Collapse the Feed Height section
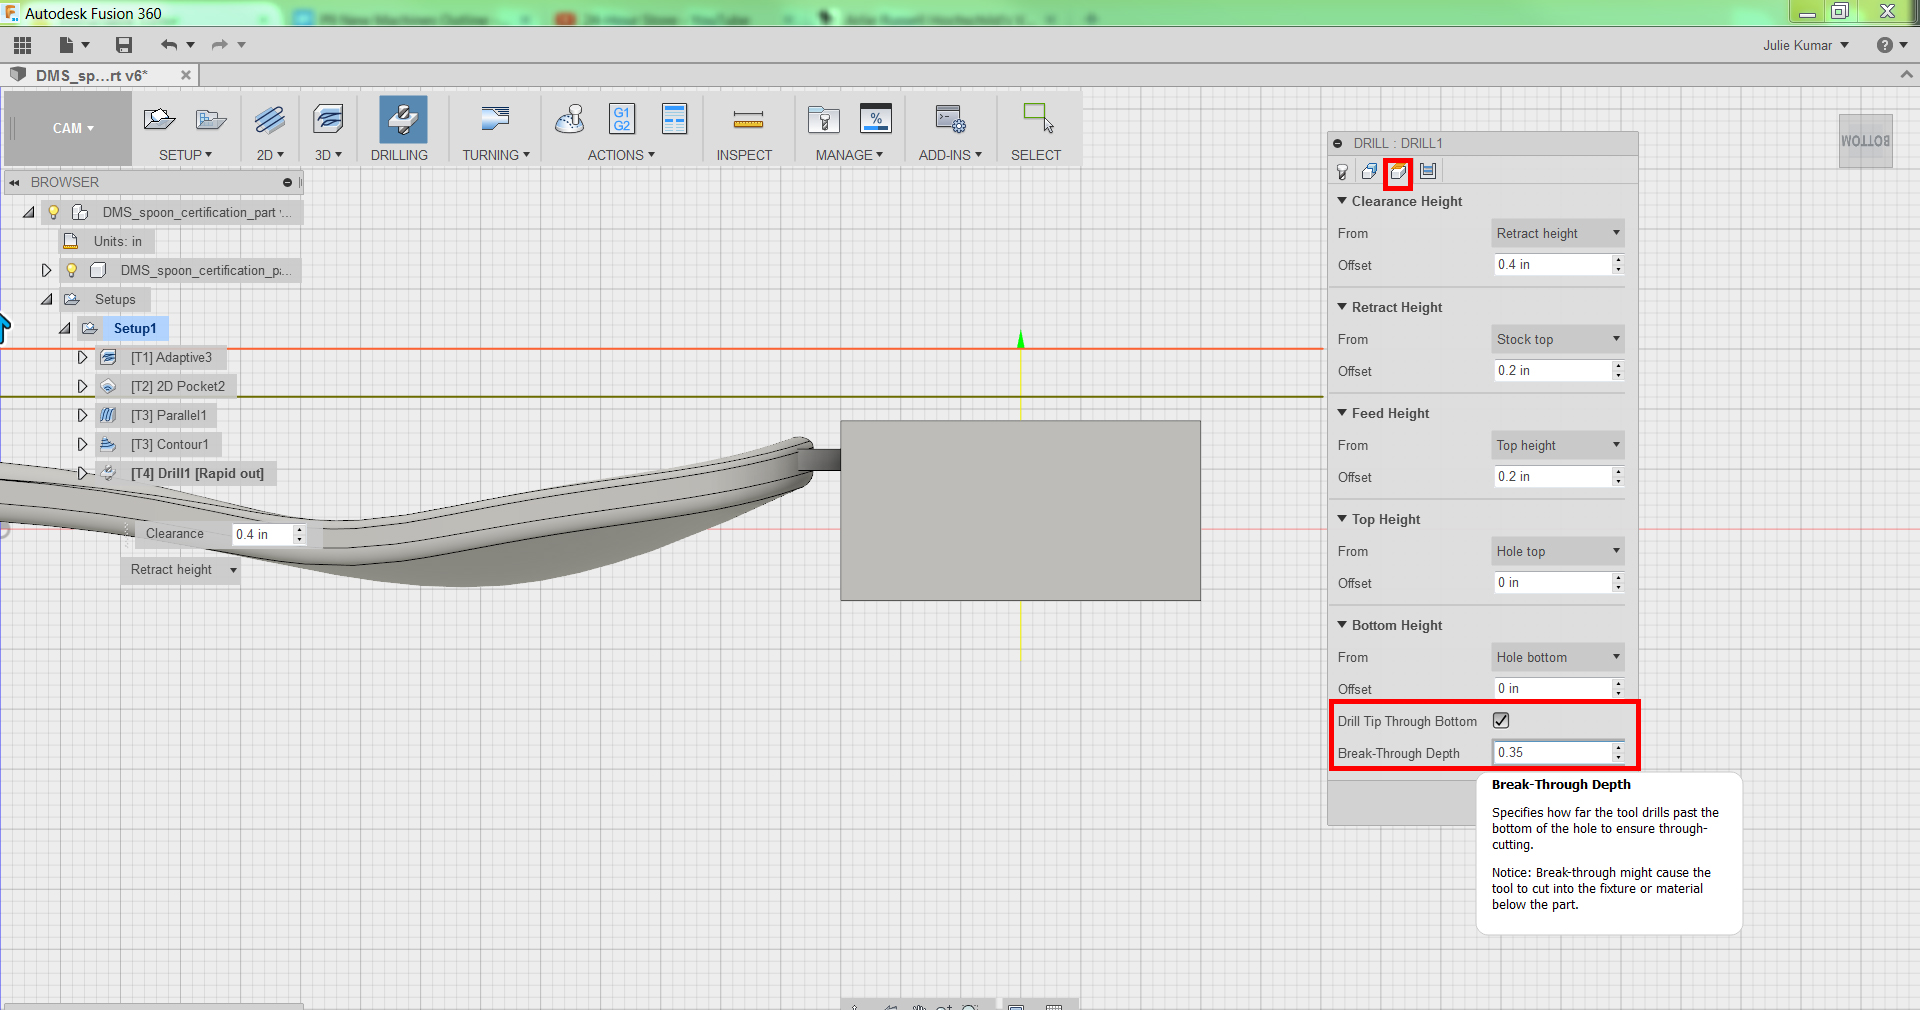The image size is (1920, 1010). click(1342, 413)
